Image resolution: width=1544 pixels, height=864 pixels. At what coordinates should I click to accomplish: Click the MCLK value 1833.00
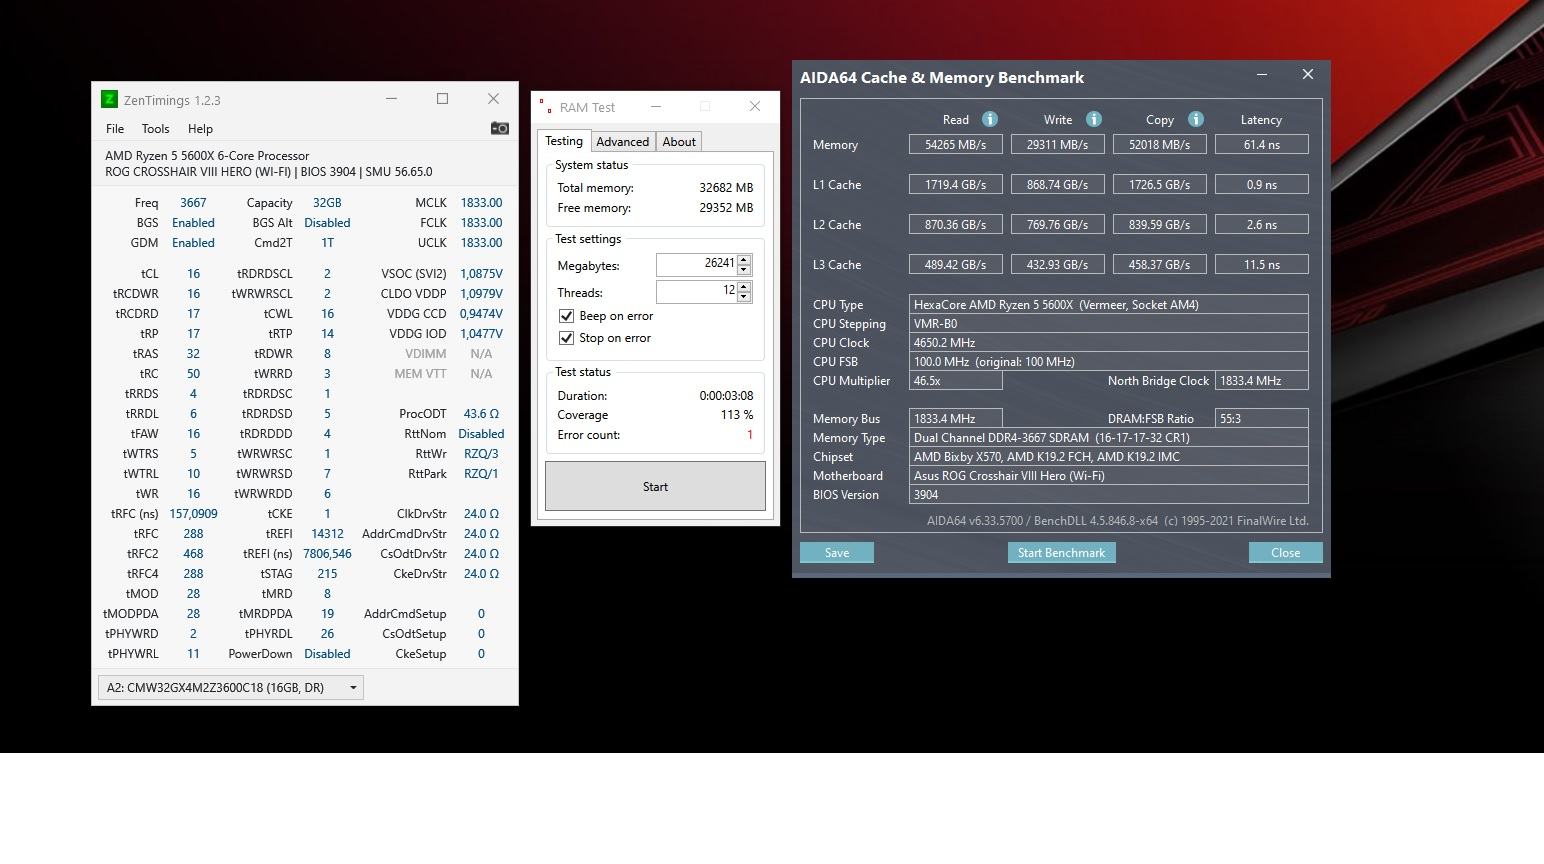[481, 203]
